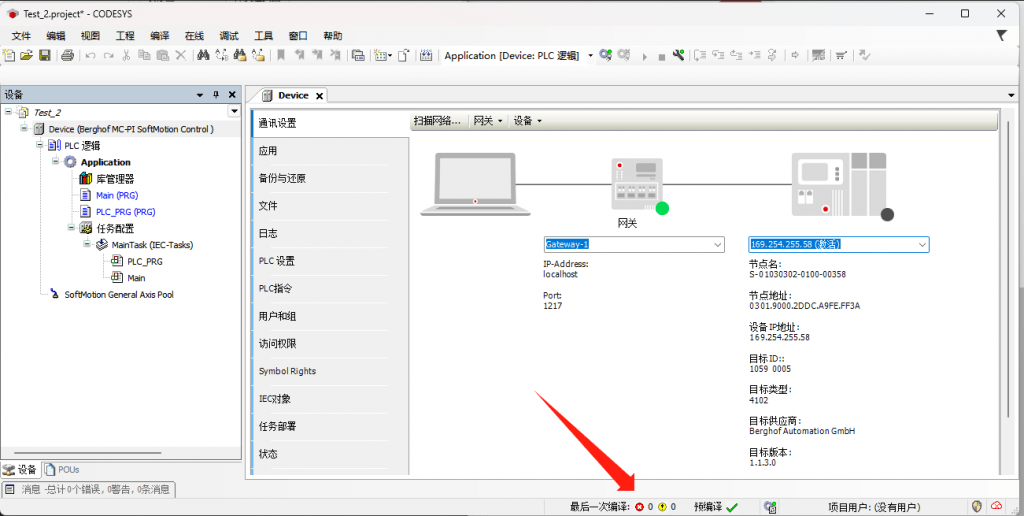Collapse the 任务配置 tree node
Screen dimensions: 1024x516
tap(56, 227)
